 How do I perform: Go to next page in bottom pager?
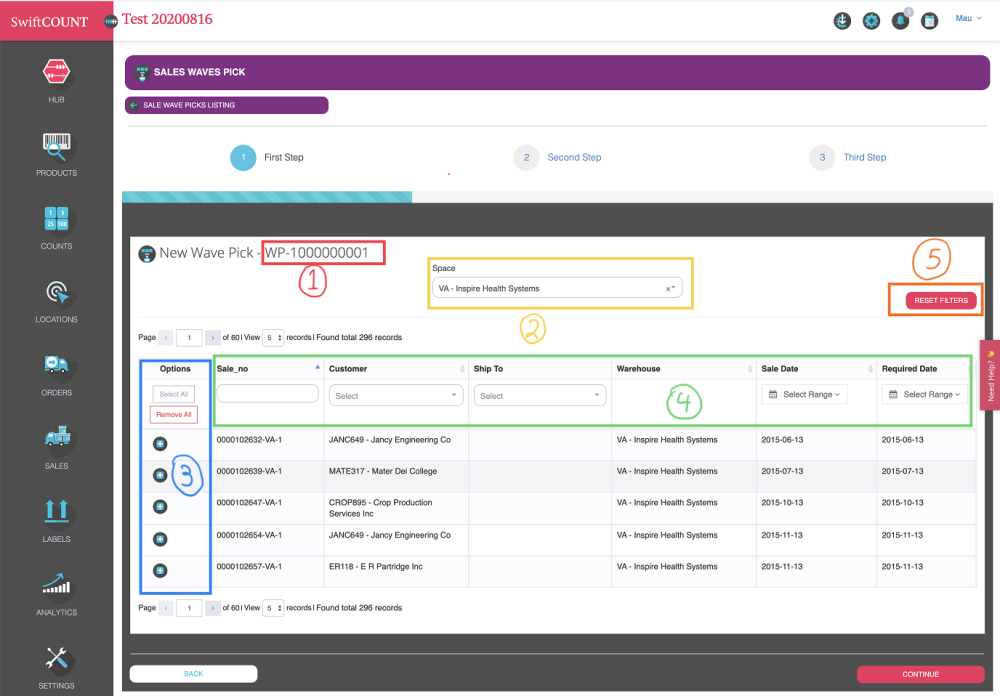click(x=213, y=608)
